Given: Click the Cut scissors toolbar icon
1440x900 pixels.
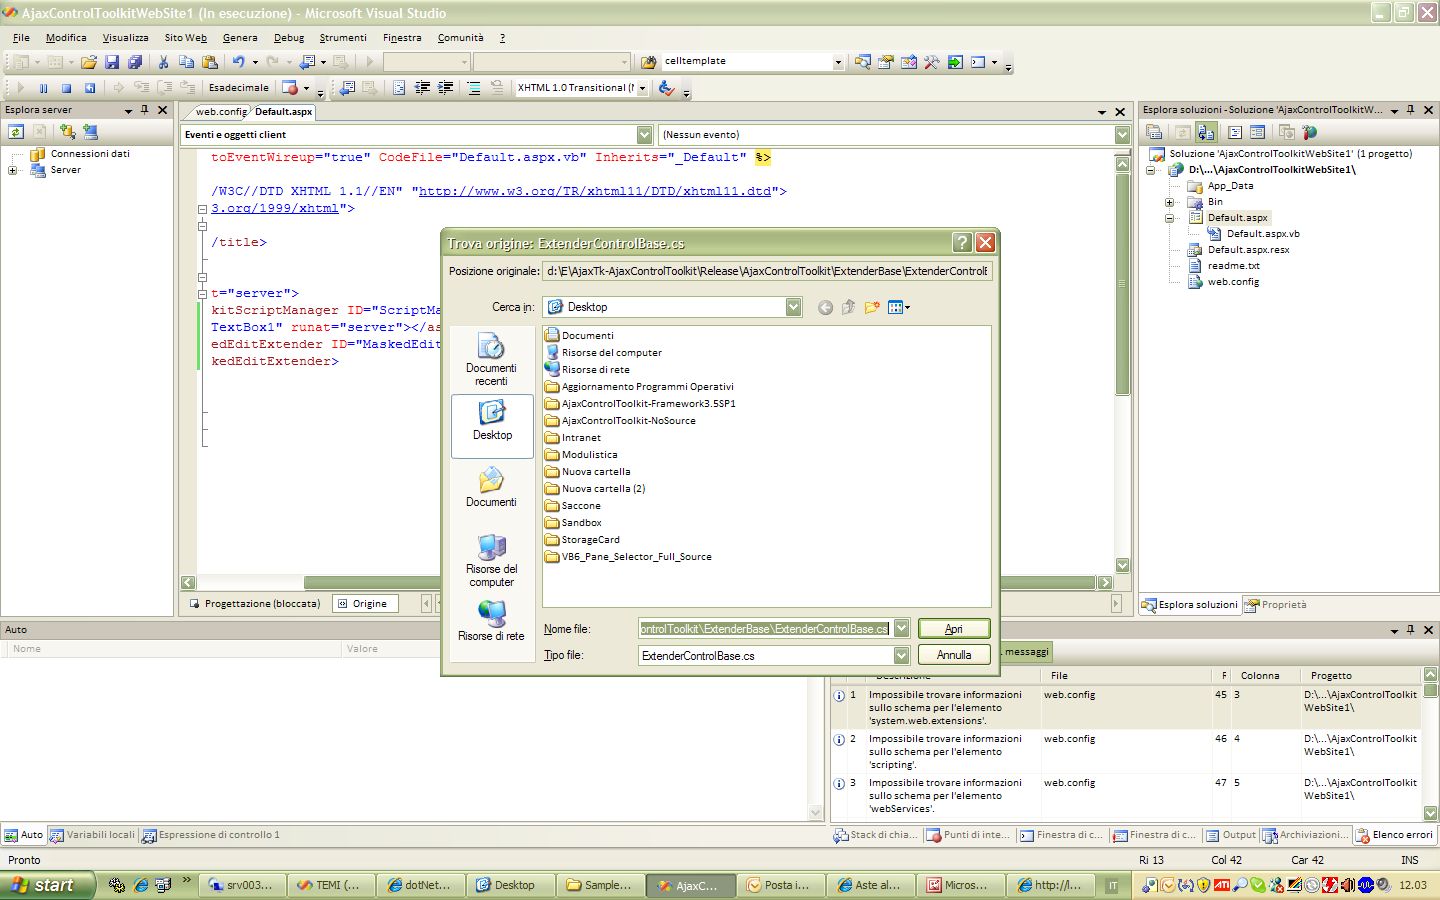Looking at the screenshot, I should click(x=163, y=62).
